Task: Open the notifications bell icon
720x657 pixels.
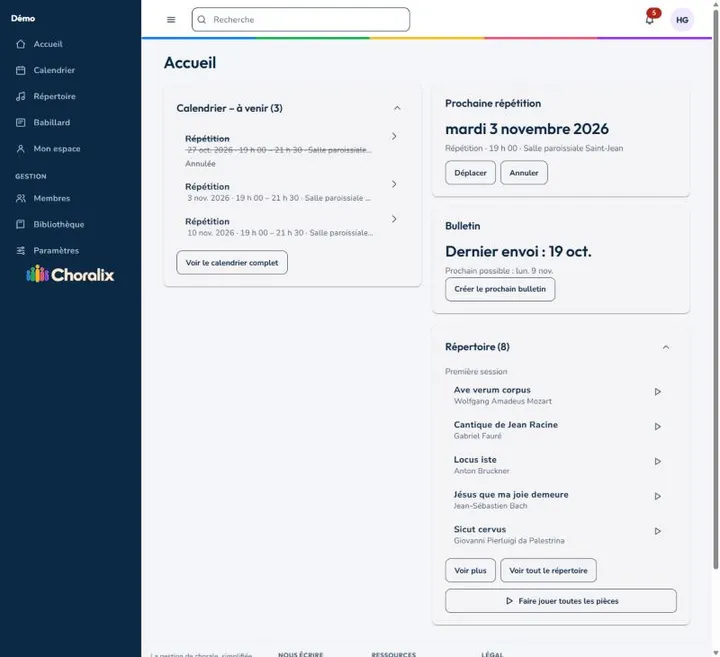Action: 649,20
